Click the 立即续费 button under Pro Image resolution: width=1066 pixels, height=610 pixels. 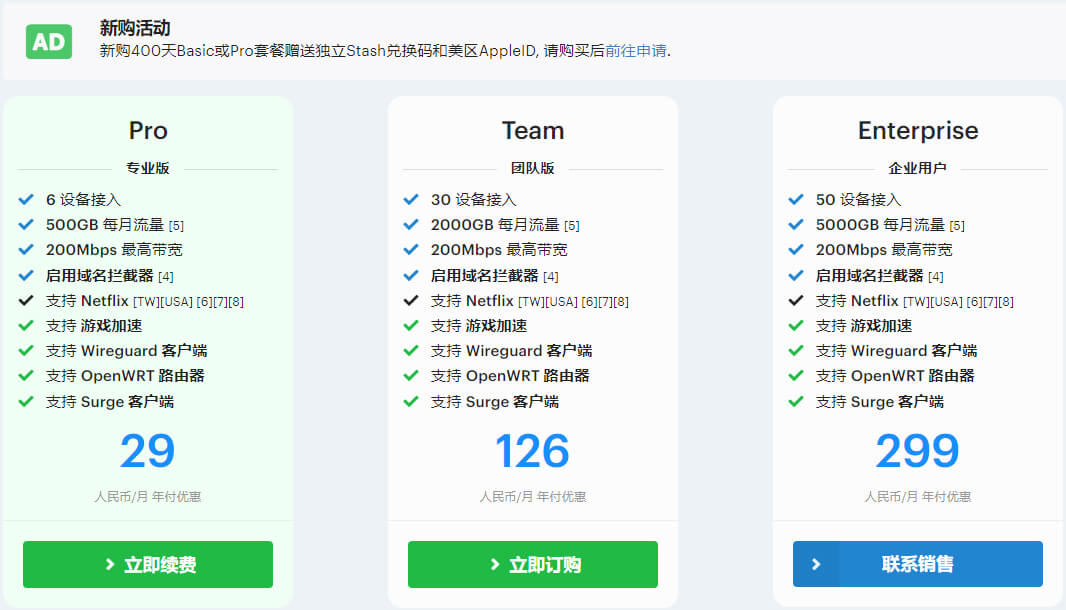click(x=148, y=564)
